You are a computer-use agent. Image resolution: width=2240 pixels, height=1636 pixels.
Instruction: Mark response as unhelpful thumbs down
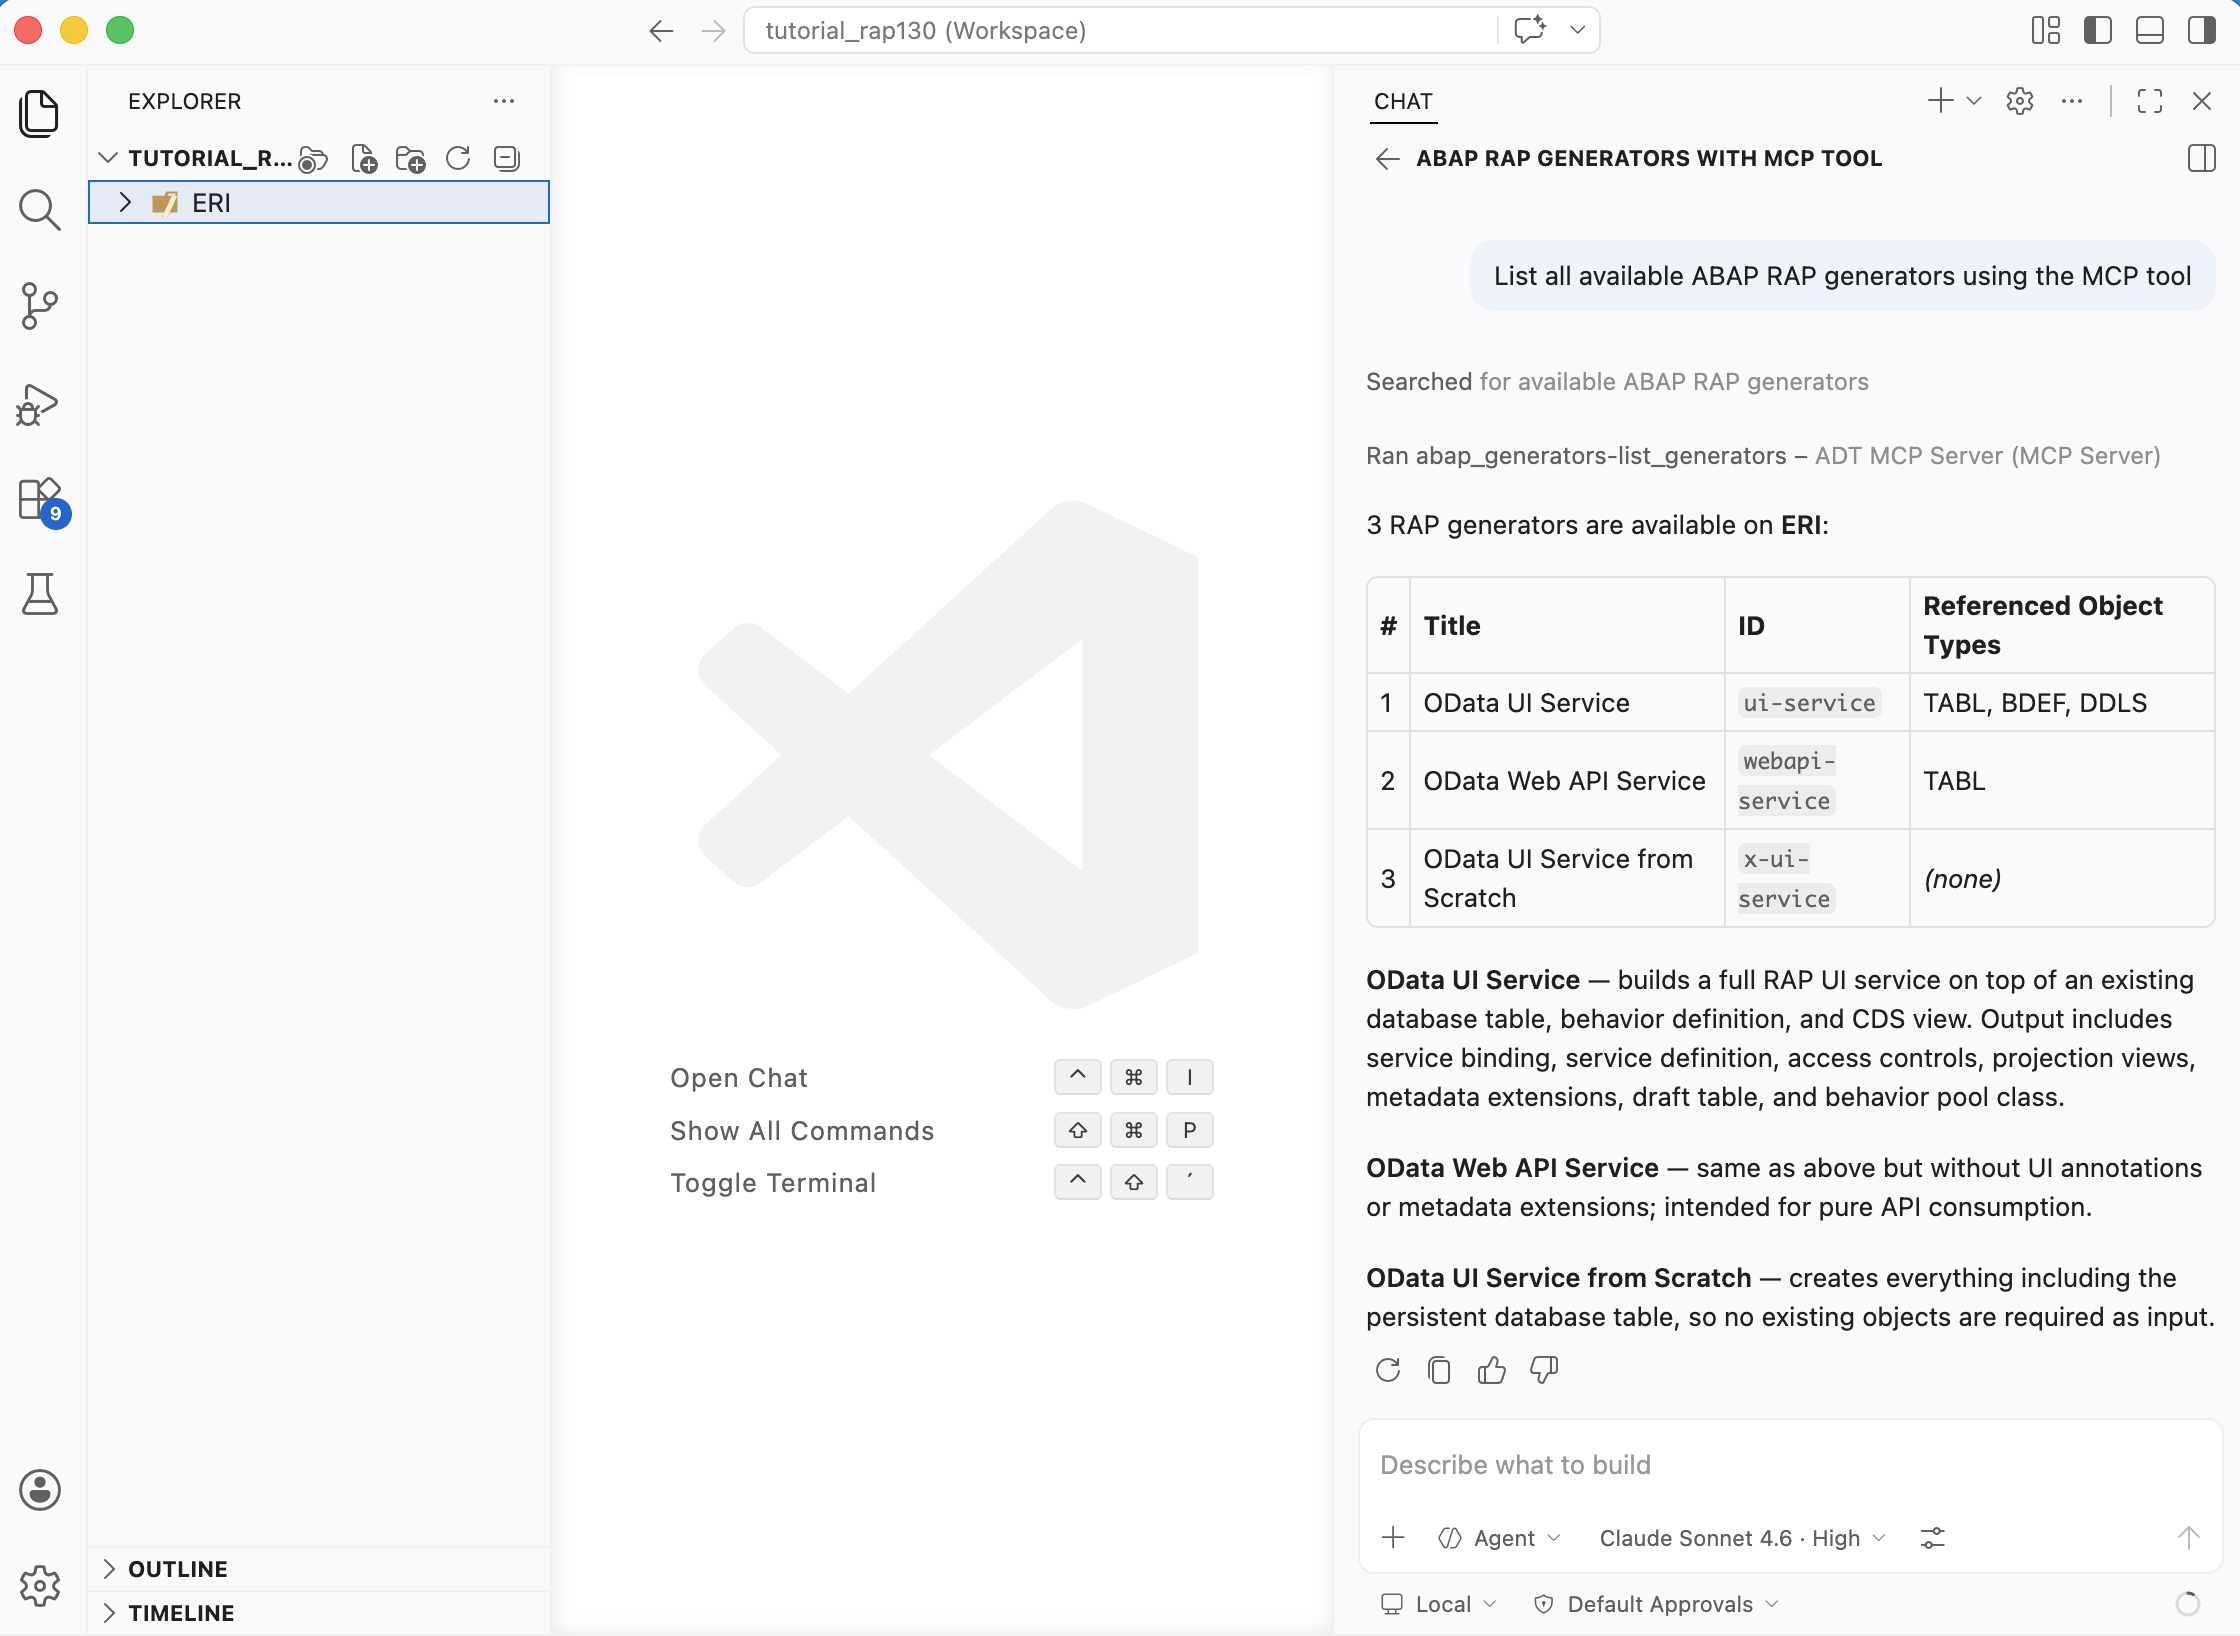(1544, 1370)
